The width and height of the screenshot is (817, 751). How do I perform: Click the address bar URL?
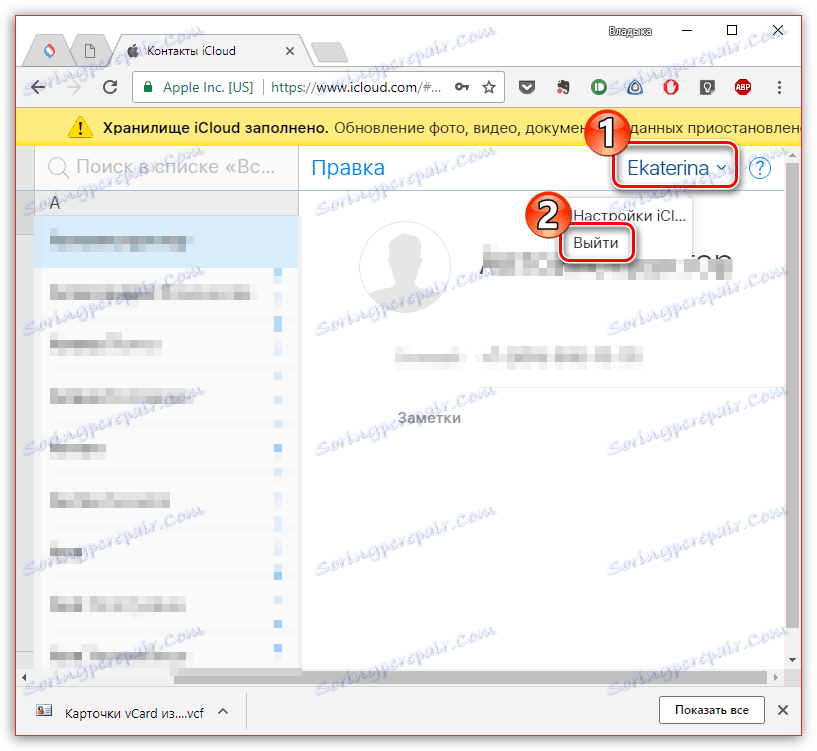point(356,87)
